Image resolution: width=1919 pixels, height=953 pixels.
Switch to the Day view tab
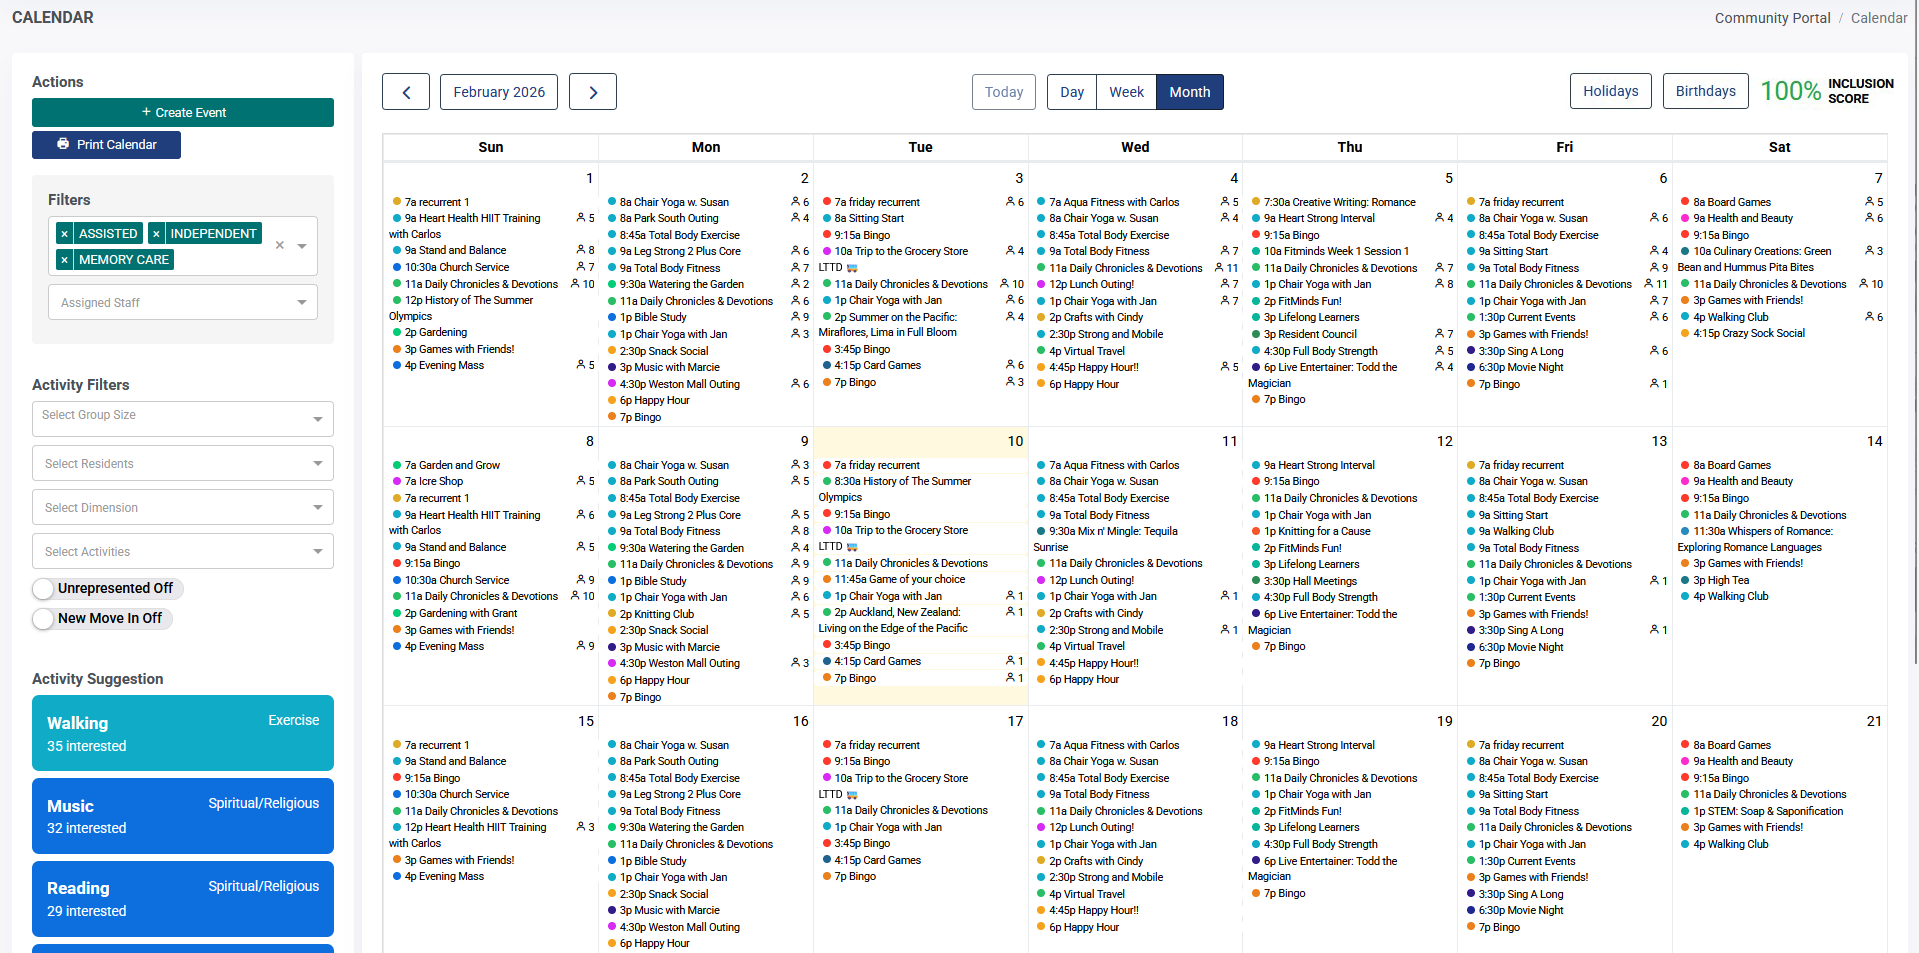[x=1072, y=92]
